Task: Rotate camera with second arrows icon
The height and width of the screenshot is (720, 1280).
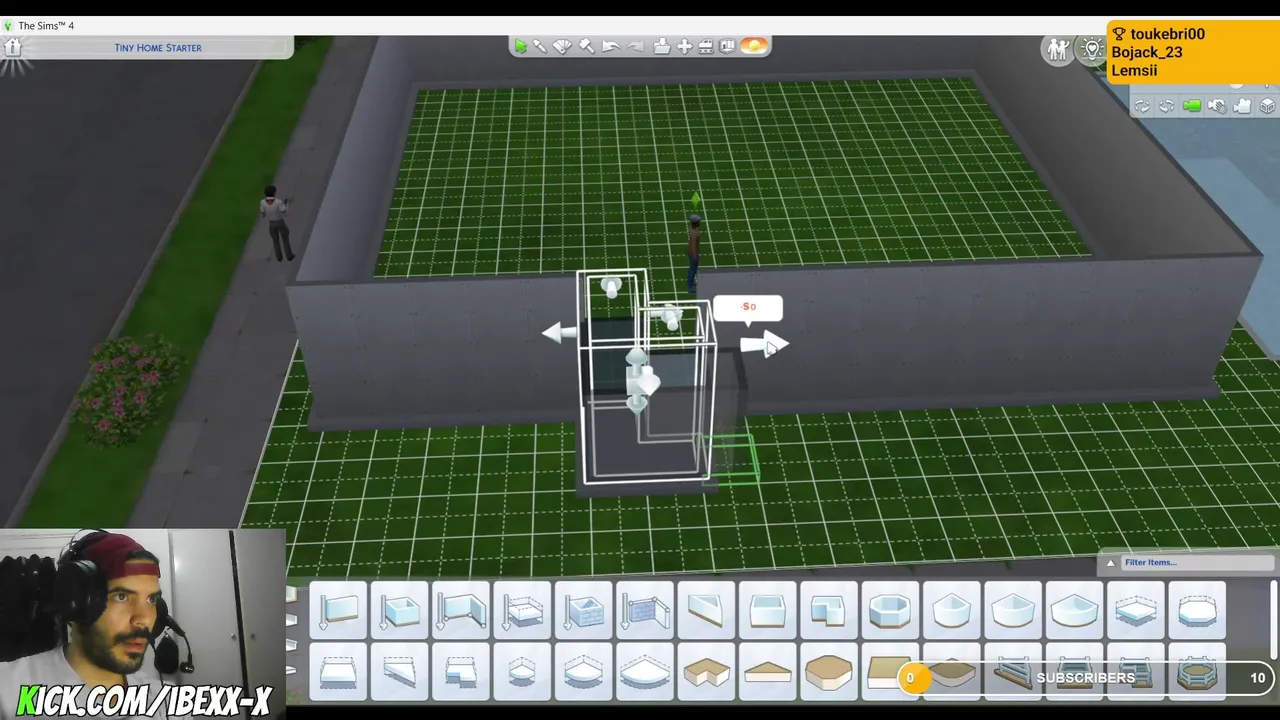Action: [1167, 106]
